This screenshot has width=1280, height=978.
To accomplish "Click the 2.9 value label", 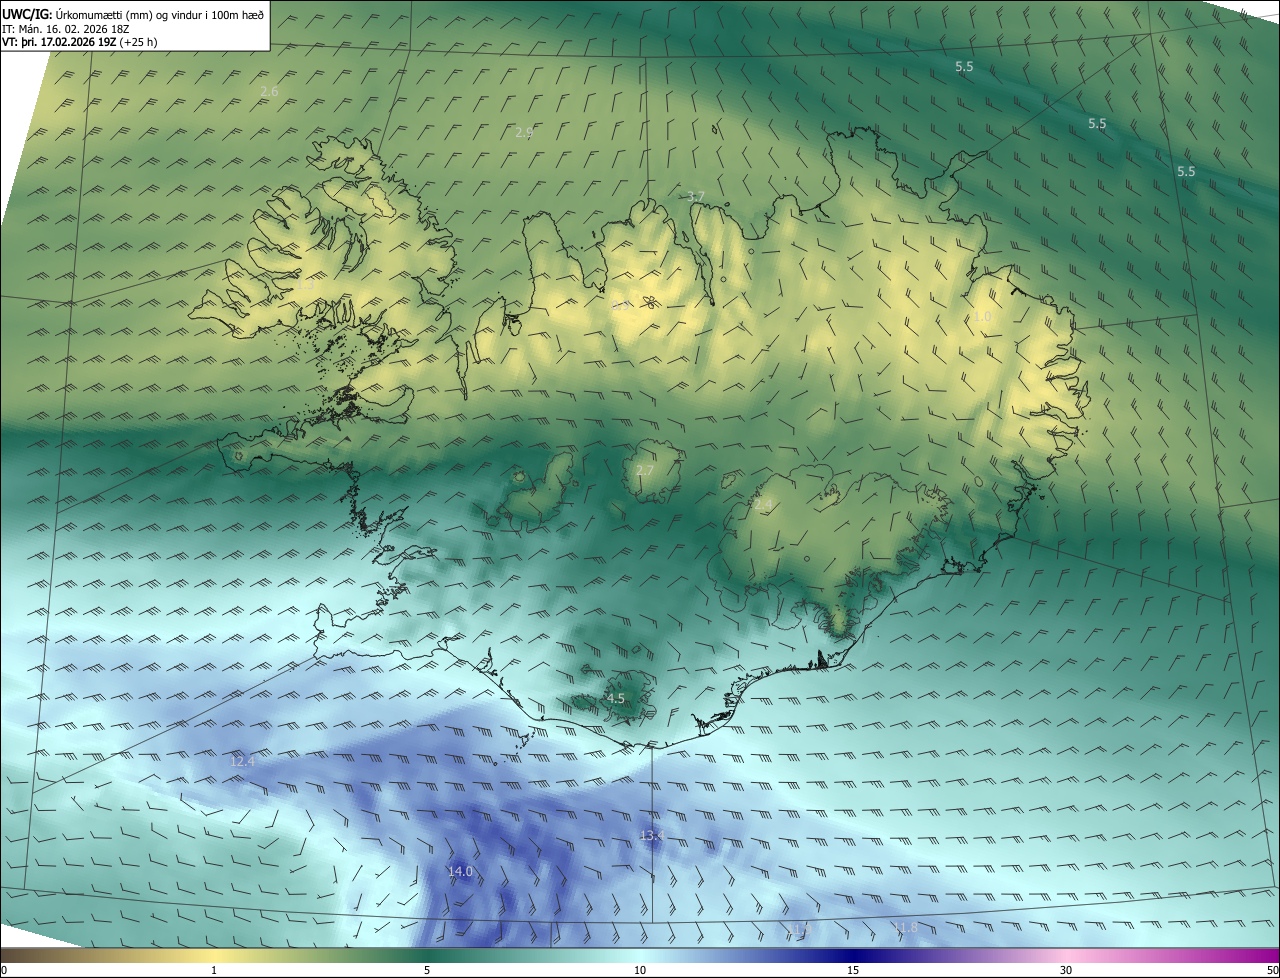I will (x=525, y=133).
